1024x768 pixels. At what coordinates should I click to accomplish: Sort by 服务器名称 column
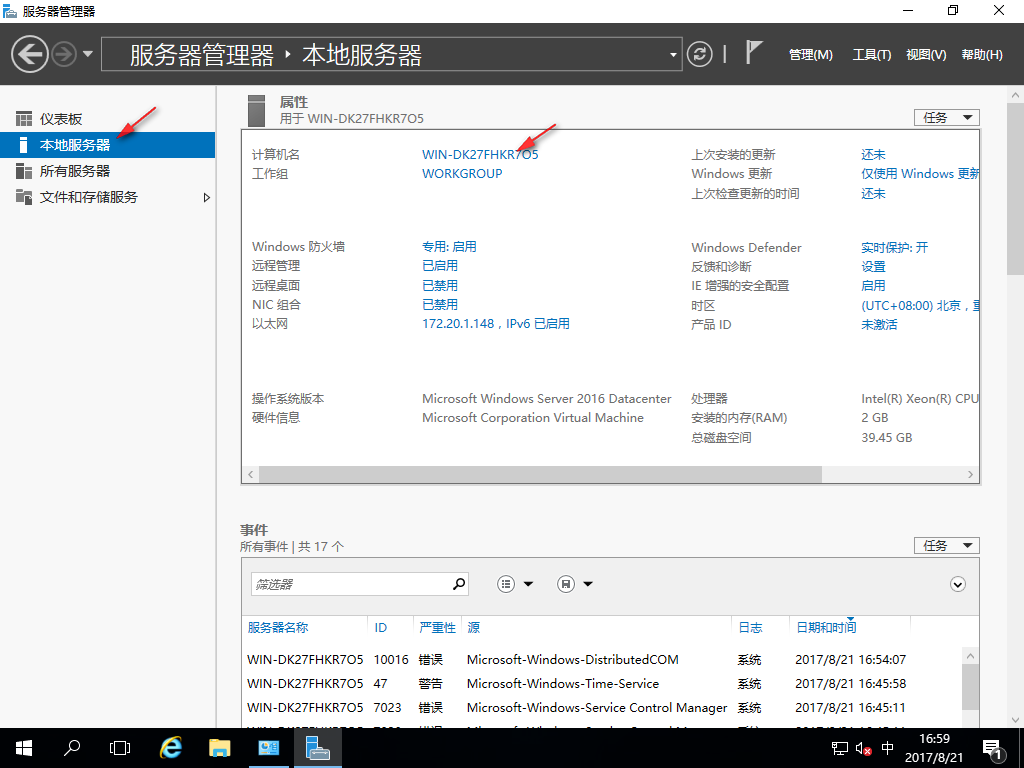[x=278, y=628]
